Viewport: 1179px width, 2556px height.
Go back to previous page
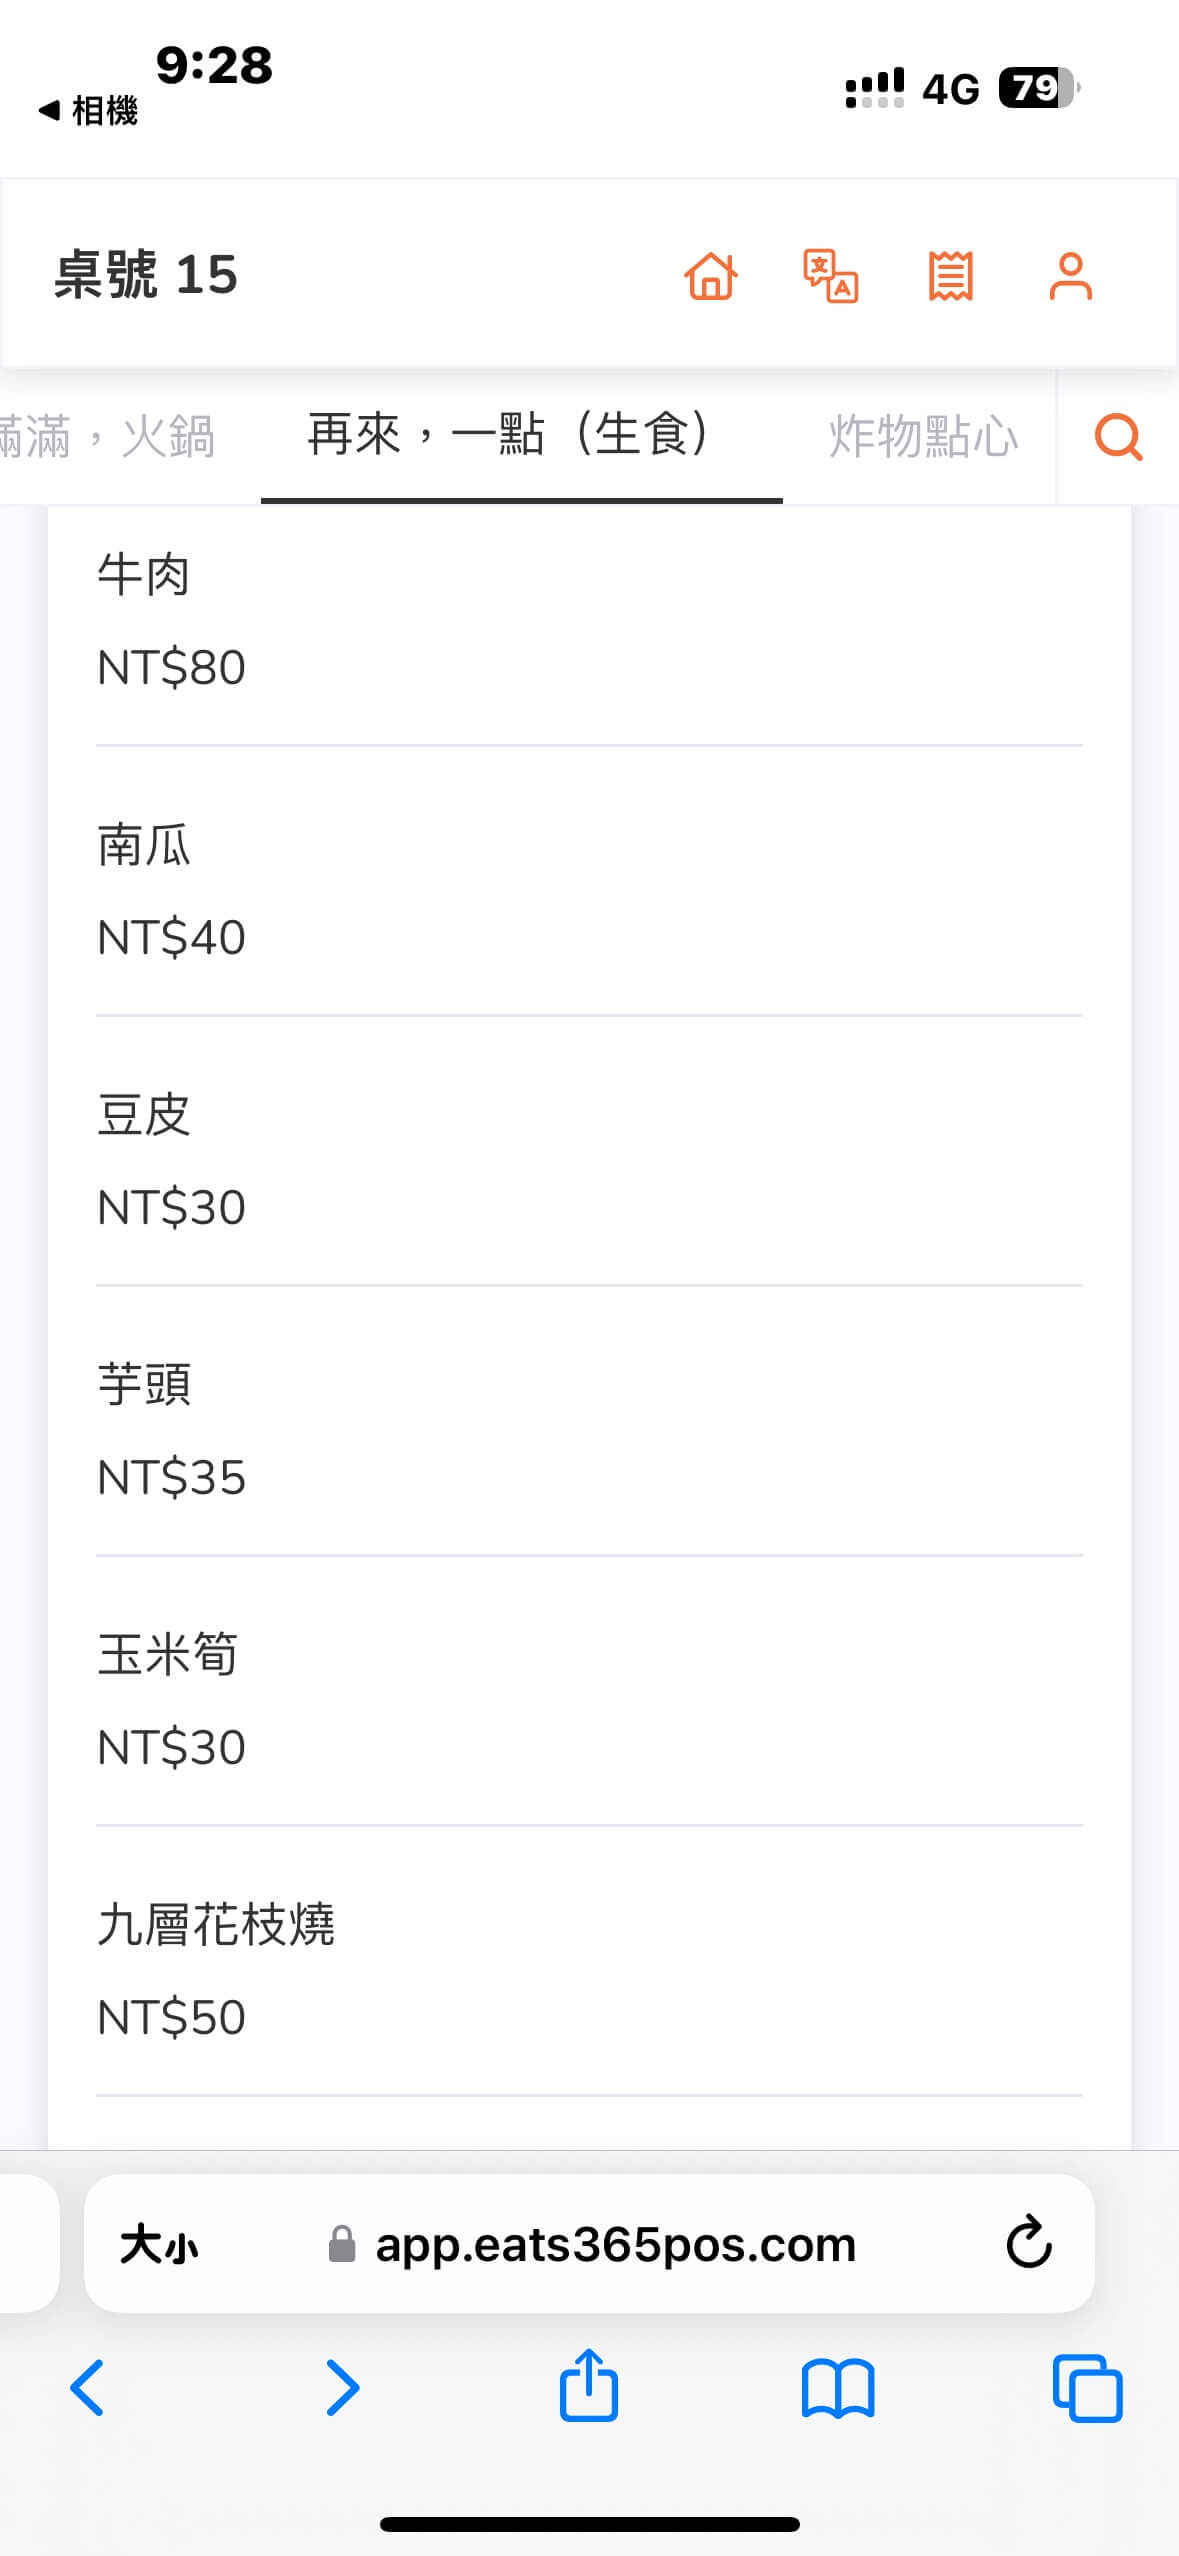click(x=88, y=2388)
